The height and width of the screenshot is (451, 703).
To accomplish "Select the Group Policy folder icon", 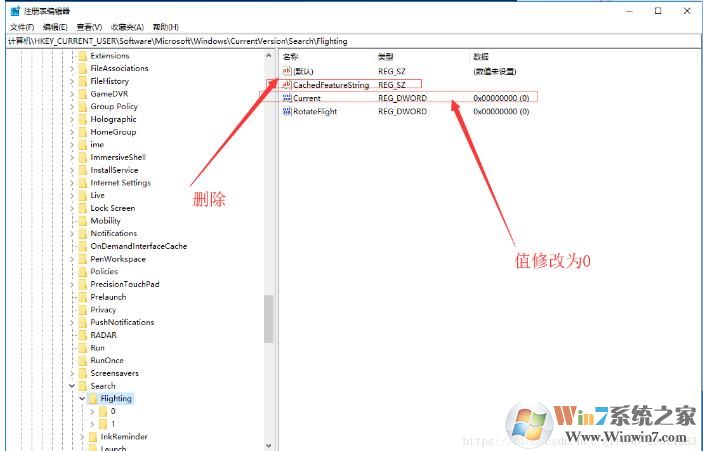I will [x=82, y=106].
